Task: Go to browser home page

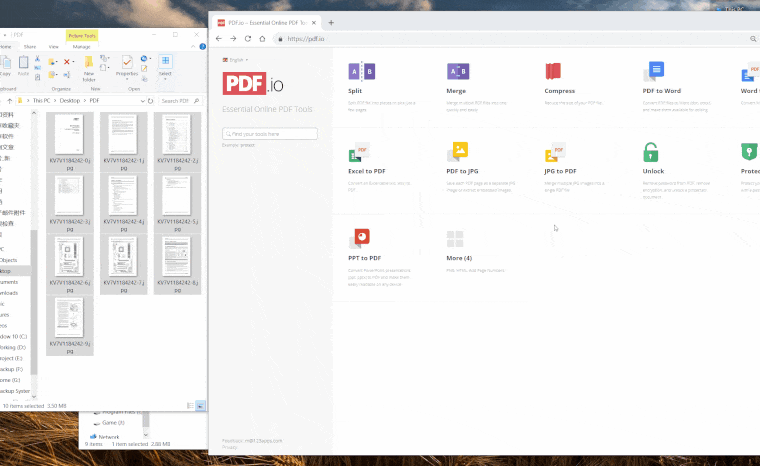Action: pos(262,39)
